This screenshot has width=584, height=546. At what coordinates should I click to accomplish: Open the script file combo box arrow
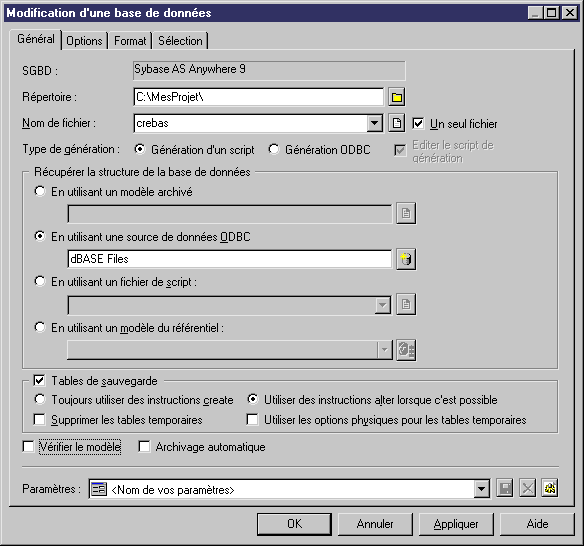(x=383, y=305)
